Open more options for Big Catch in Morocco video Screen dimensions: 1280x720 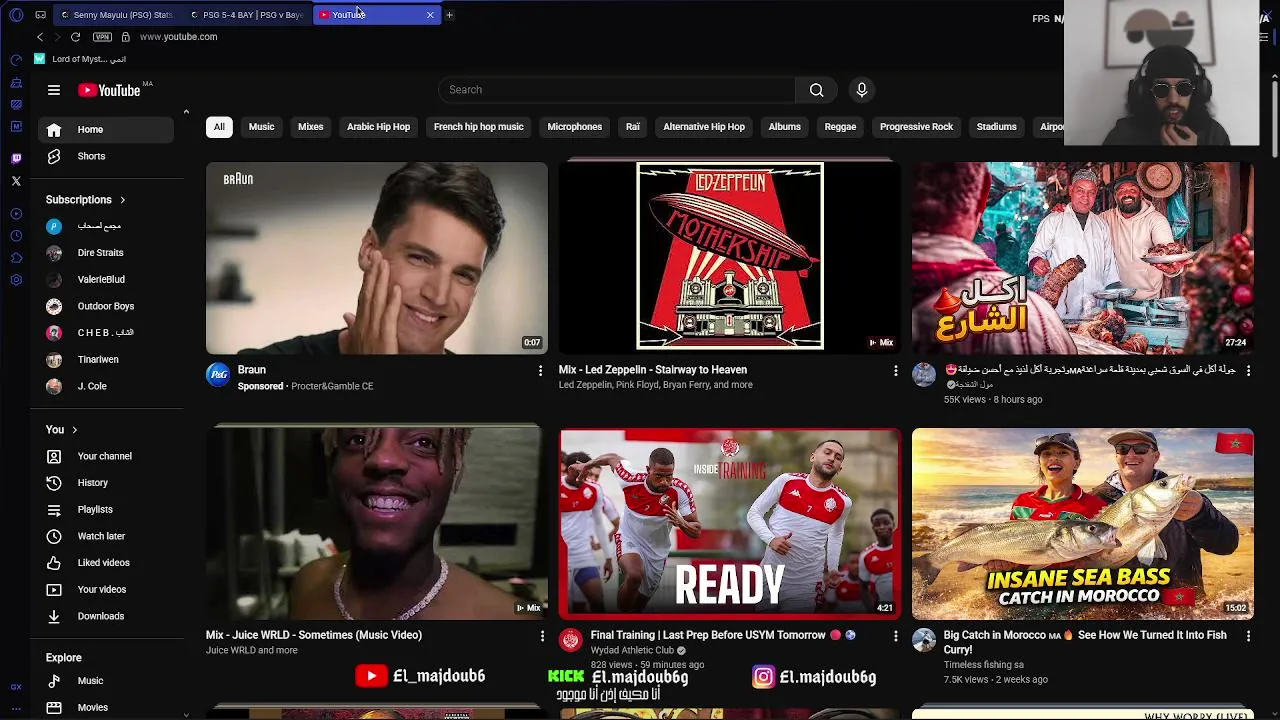[x=1247, y=636]
